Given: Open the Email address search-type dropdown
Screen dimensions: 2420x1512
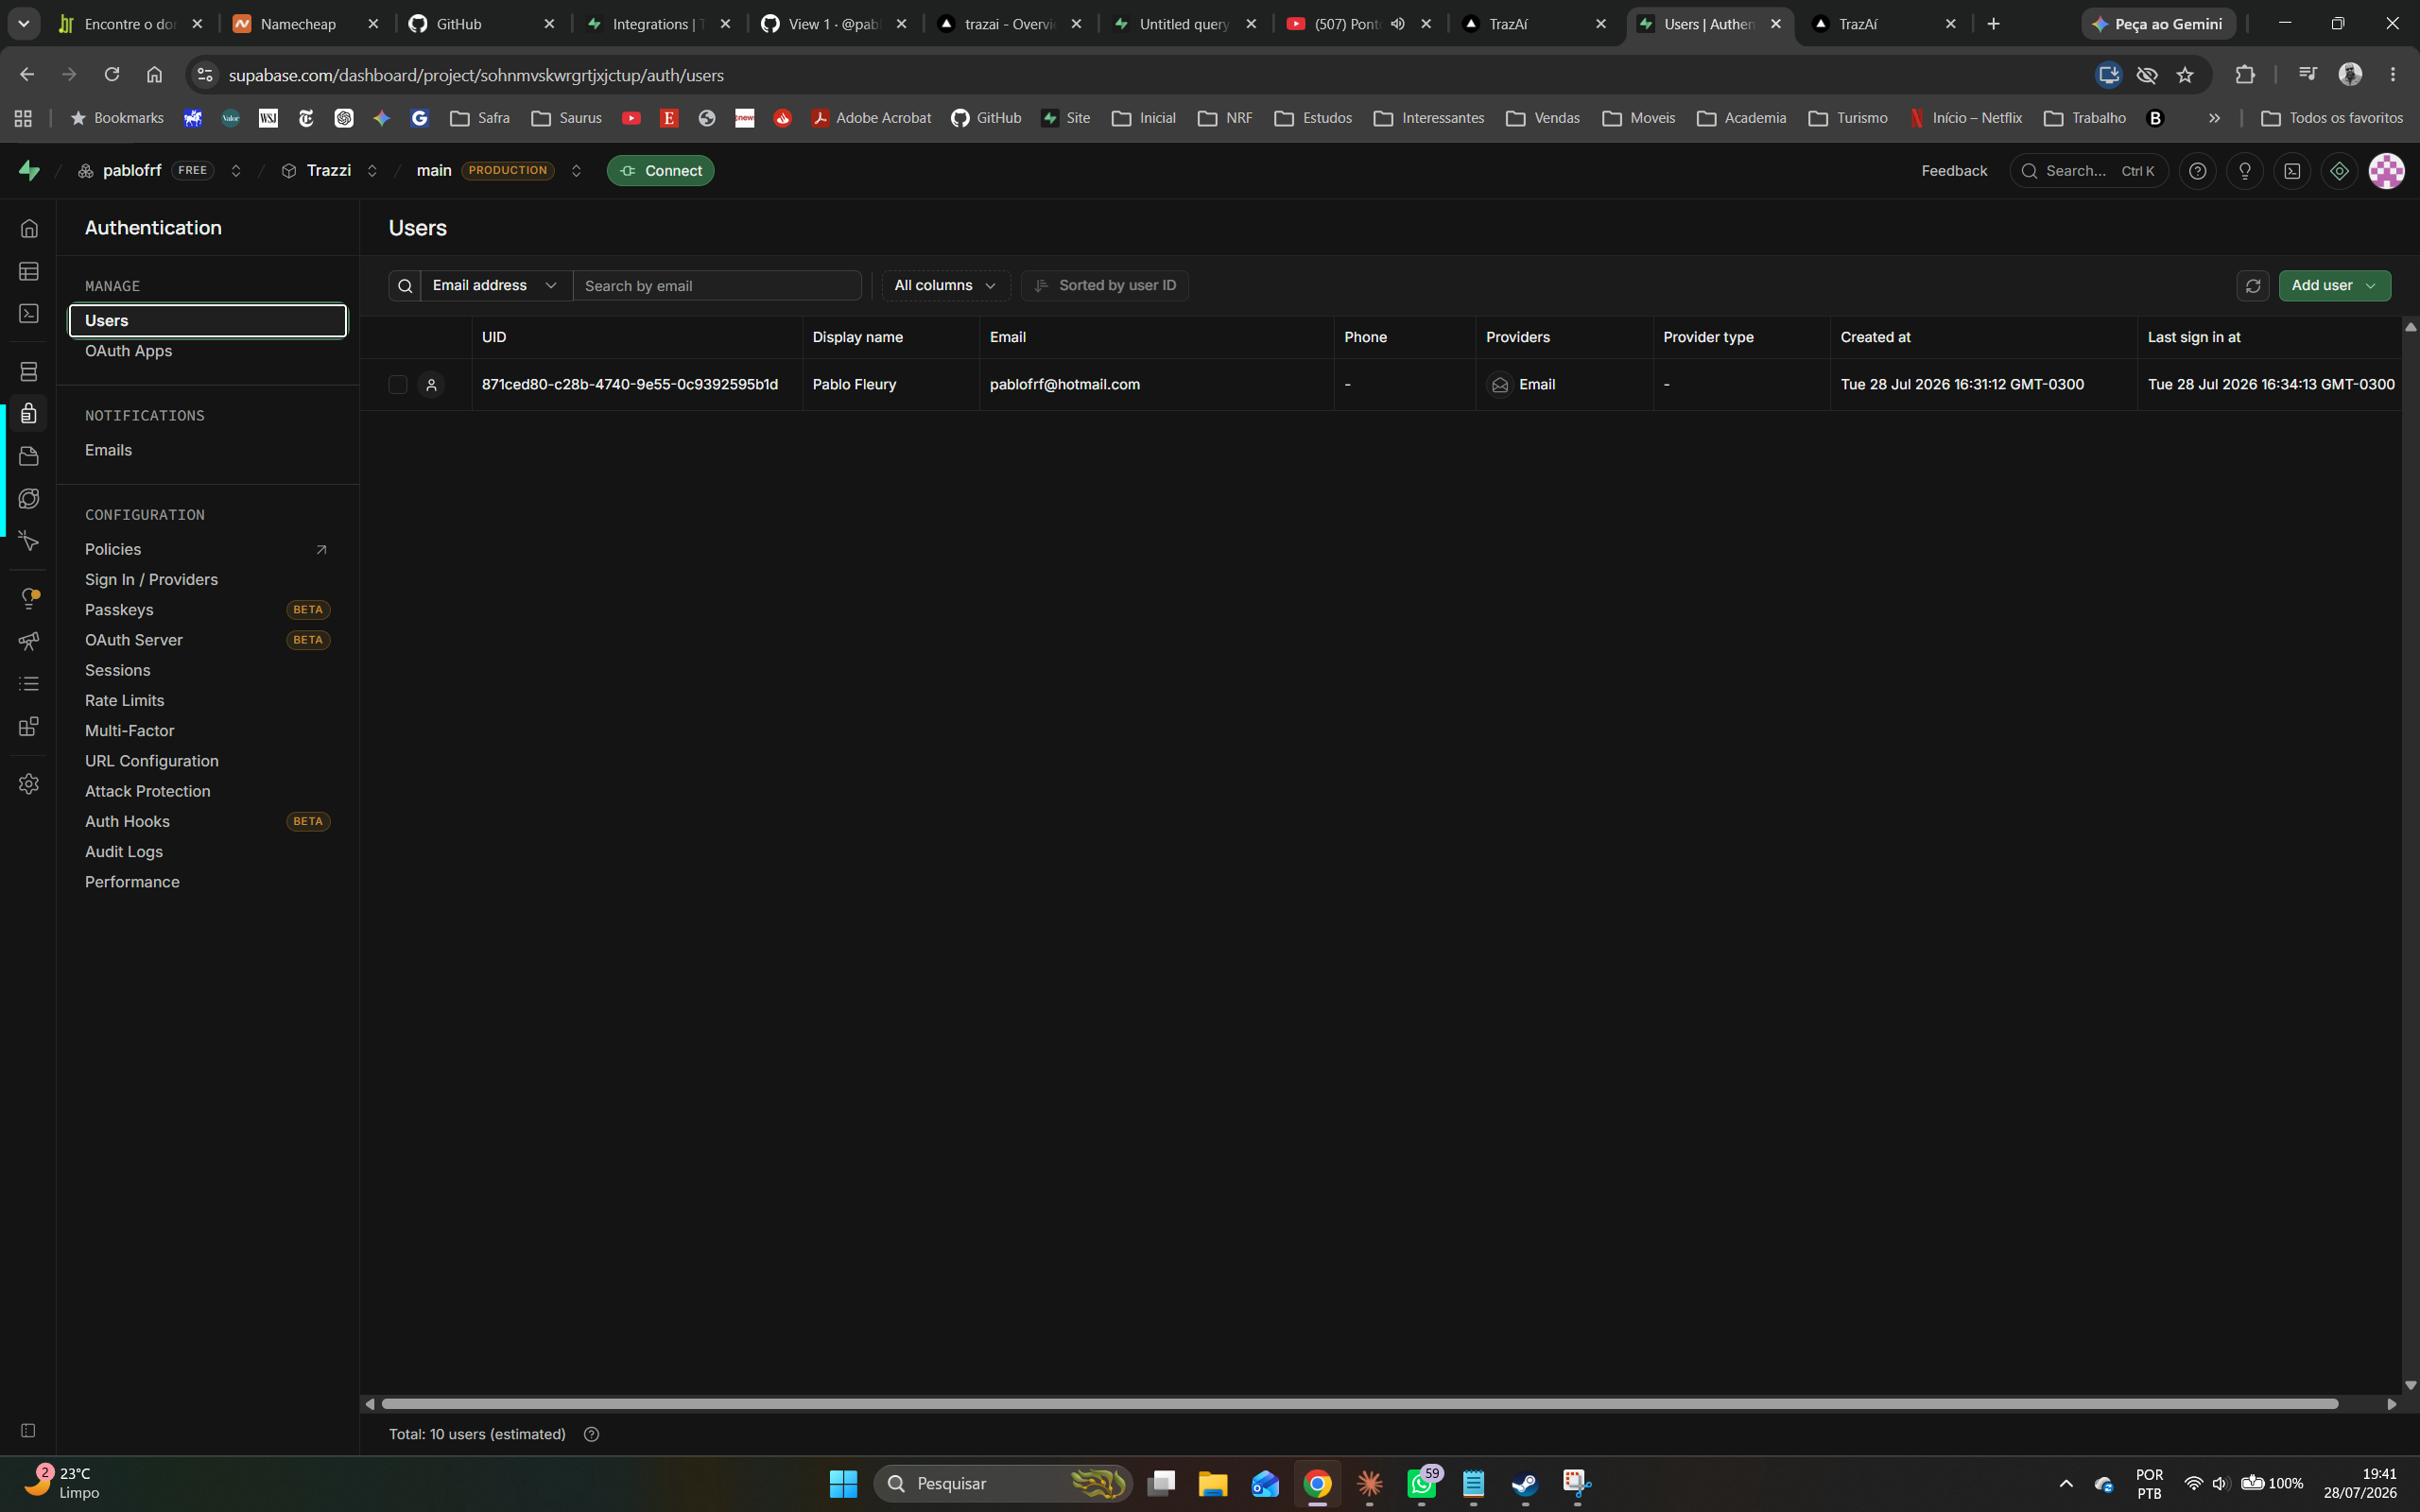Looking at the screenshot, I should (x=495, y=286).
